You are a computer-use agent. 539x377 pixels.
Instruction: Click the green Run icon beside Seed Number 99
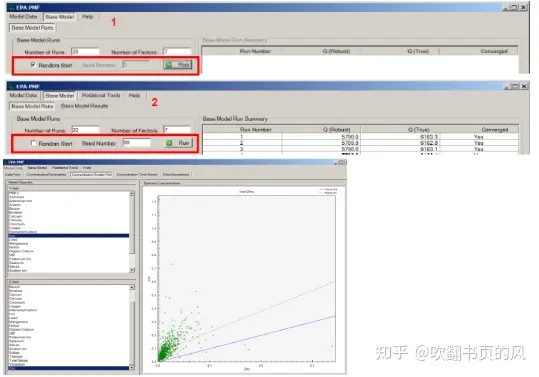coord(169,143)
